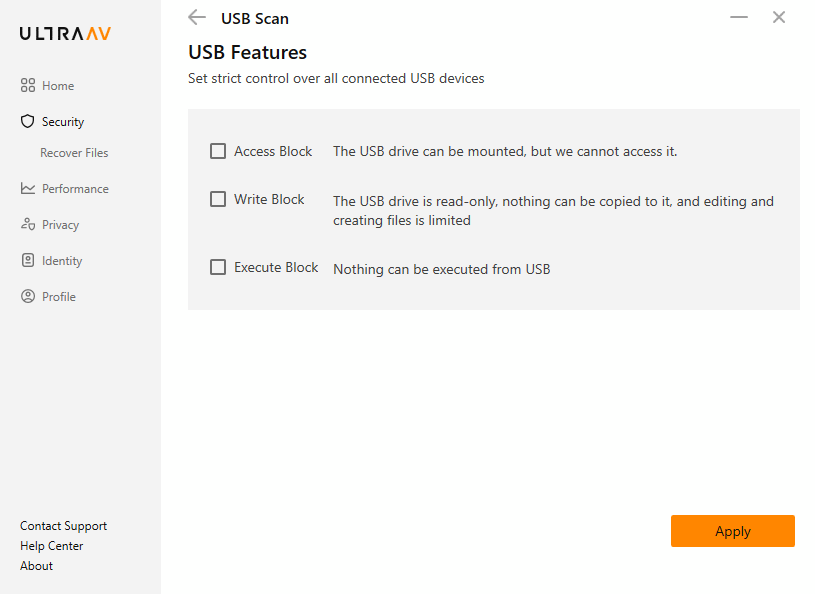Click the Identity badge icon
815x594 pixels.
coord(28,260)
